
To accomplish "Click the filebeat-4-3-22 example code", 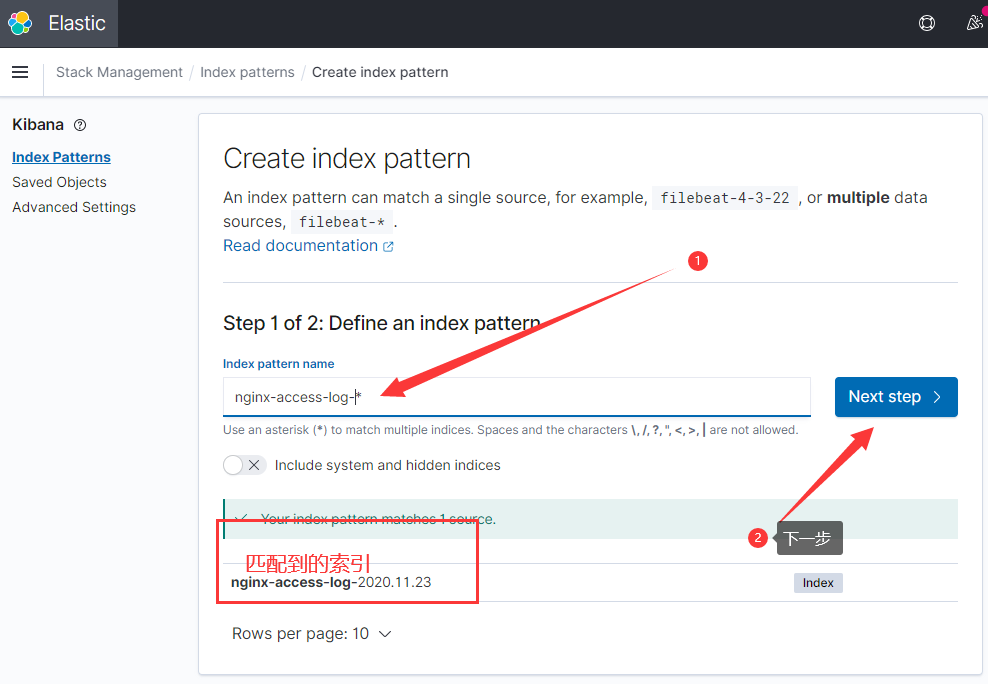I will click(x=725, y=198).
